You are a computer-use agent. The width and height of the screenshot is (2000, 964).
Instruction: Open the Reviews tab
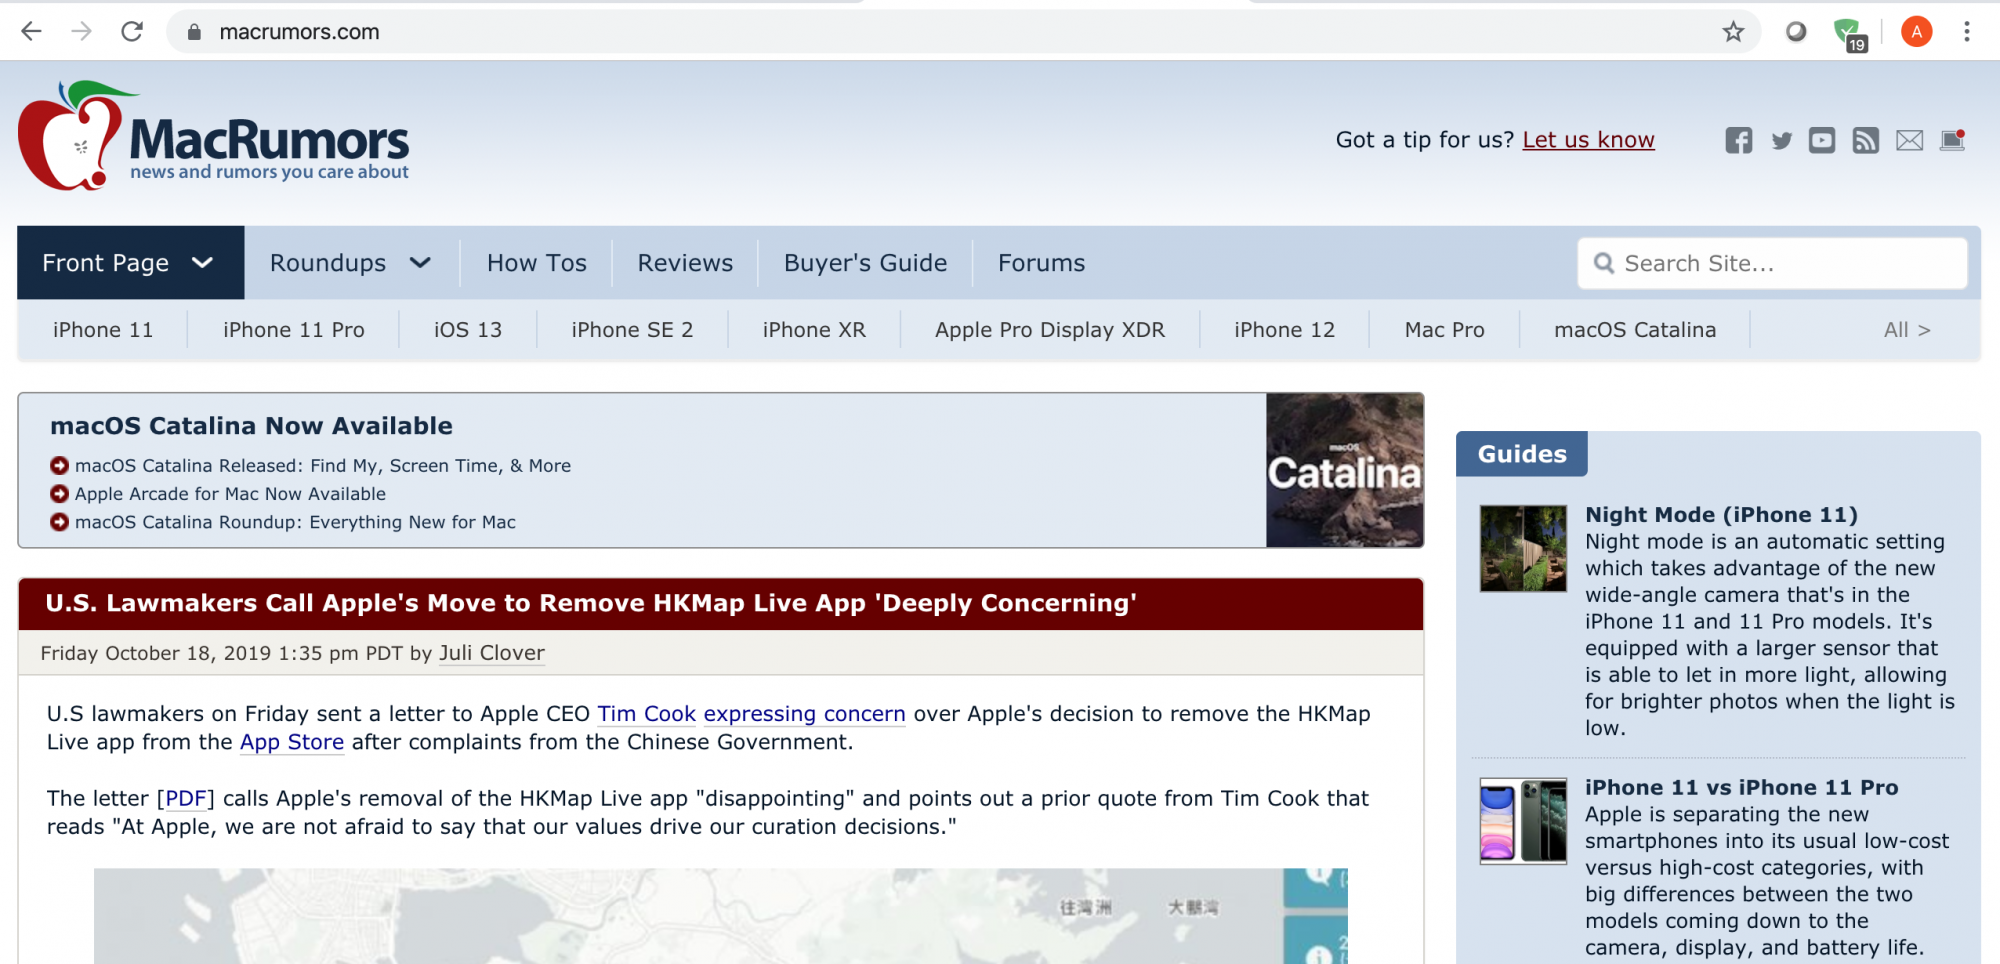[x=685, y=263]
